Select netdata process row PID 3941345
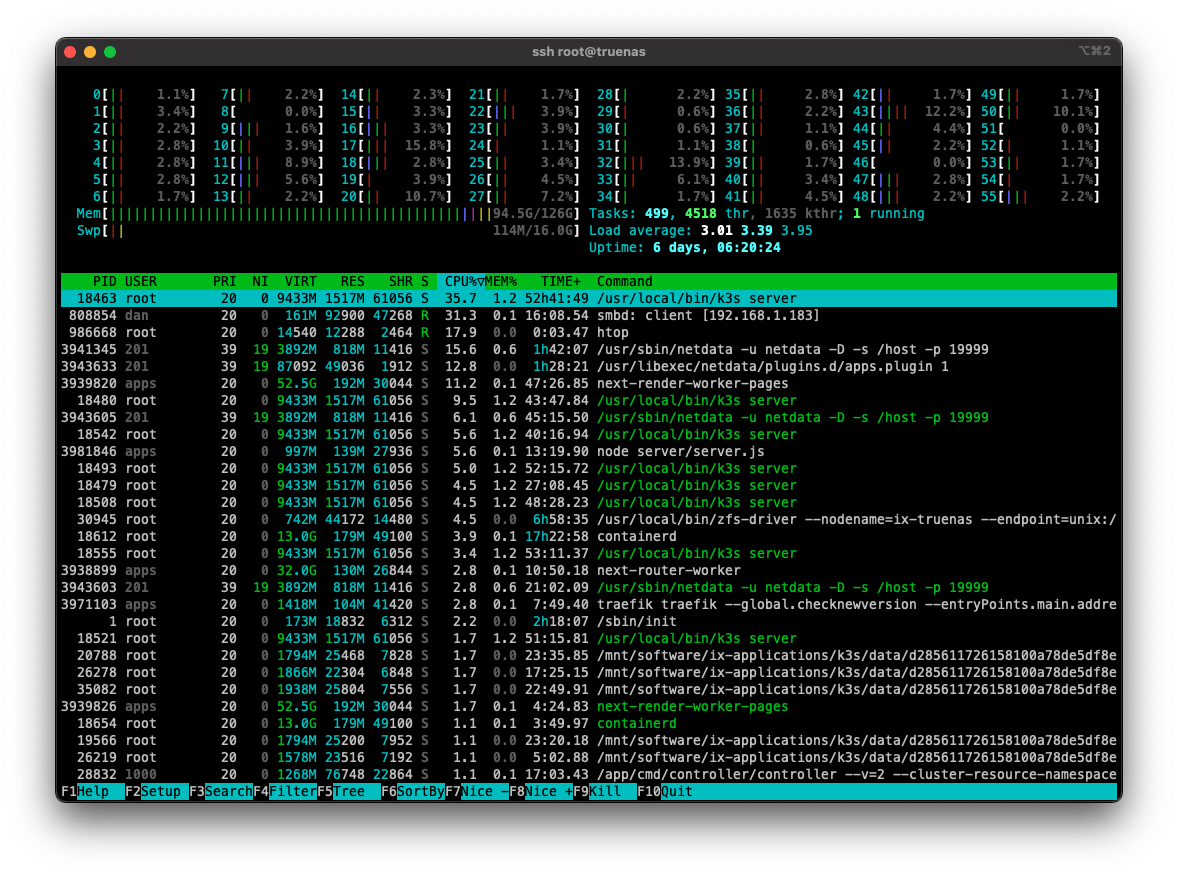 pos(588,349)
